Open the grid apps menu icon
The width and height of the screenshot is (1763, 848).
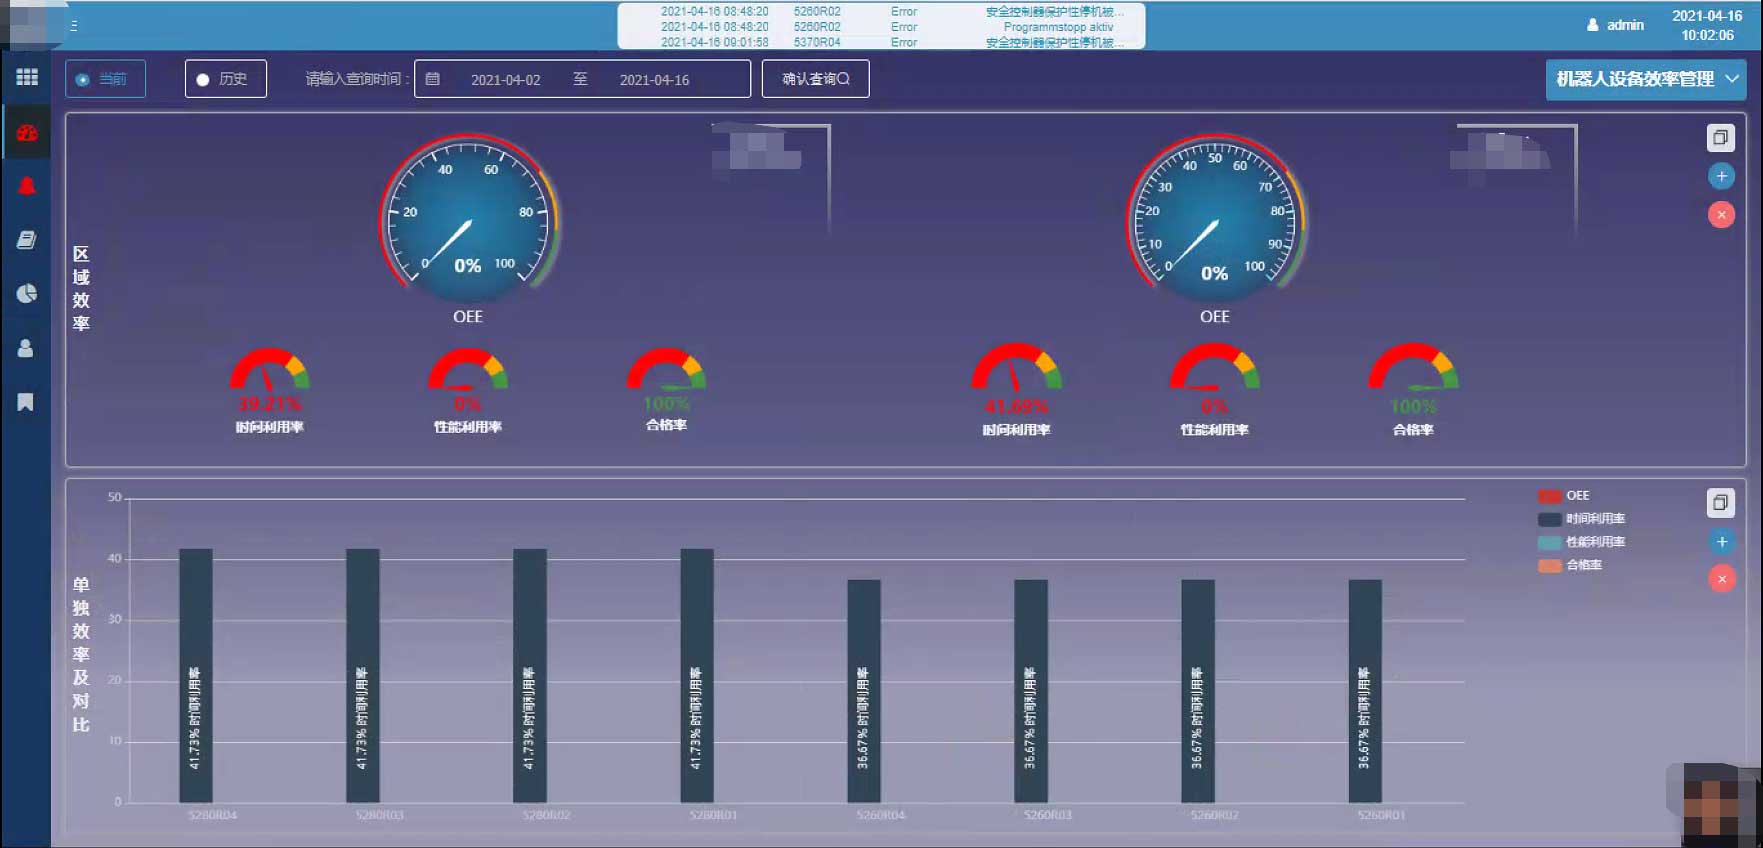27,77
